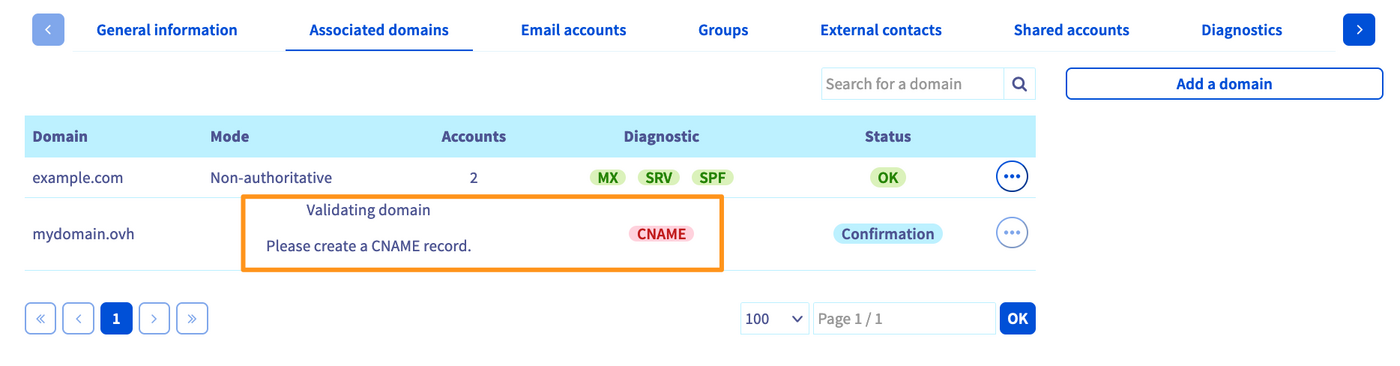This screenshot has width=1400, height=366.
Task: Open the actions menu for mydomain.ovh
Action: click(1012, 233)
